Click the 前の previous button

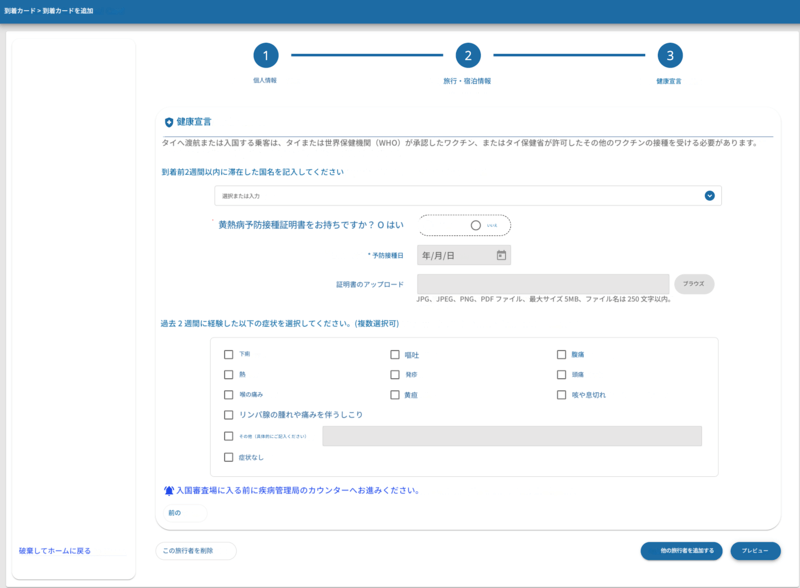(185, 513)
